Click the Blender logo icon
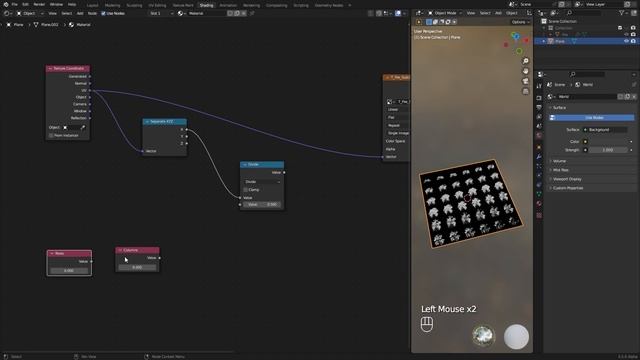 pyautogui.click(x=6, y=4)
